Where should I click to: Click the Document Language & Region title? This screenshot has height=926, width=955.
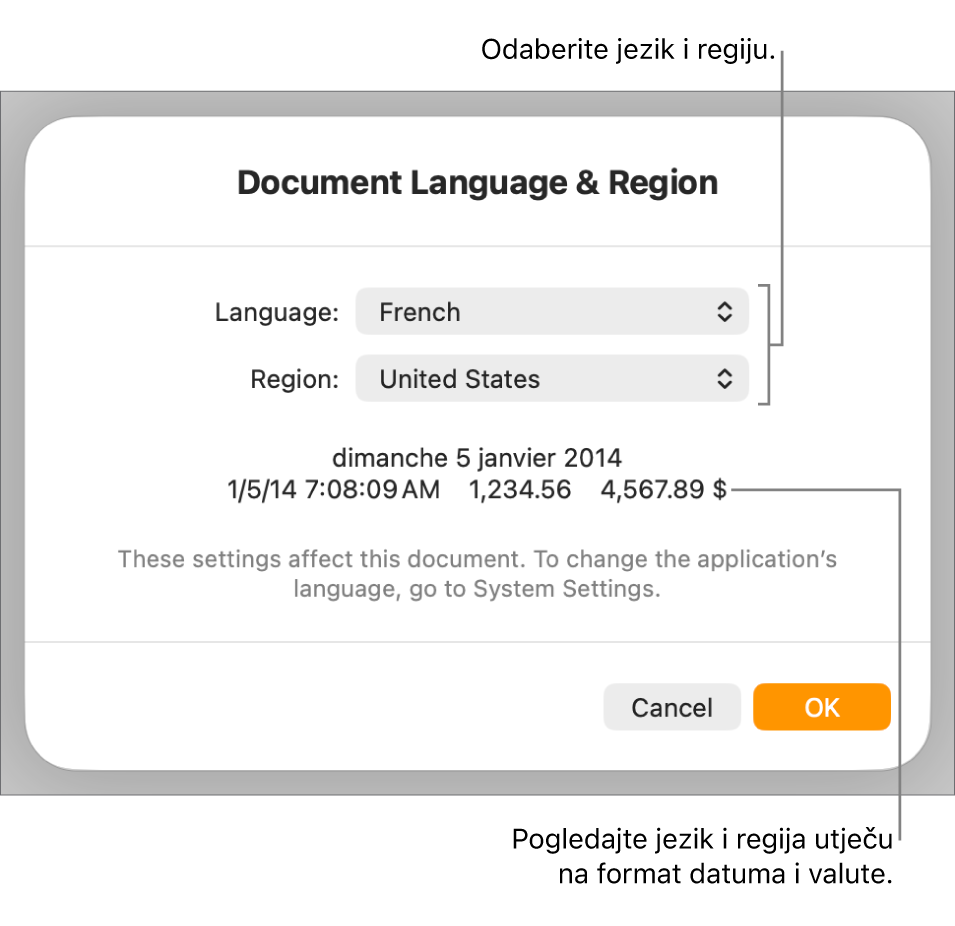[477, 182]
